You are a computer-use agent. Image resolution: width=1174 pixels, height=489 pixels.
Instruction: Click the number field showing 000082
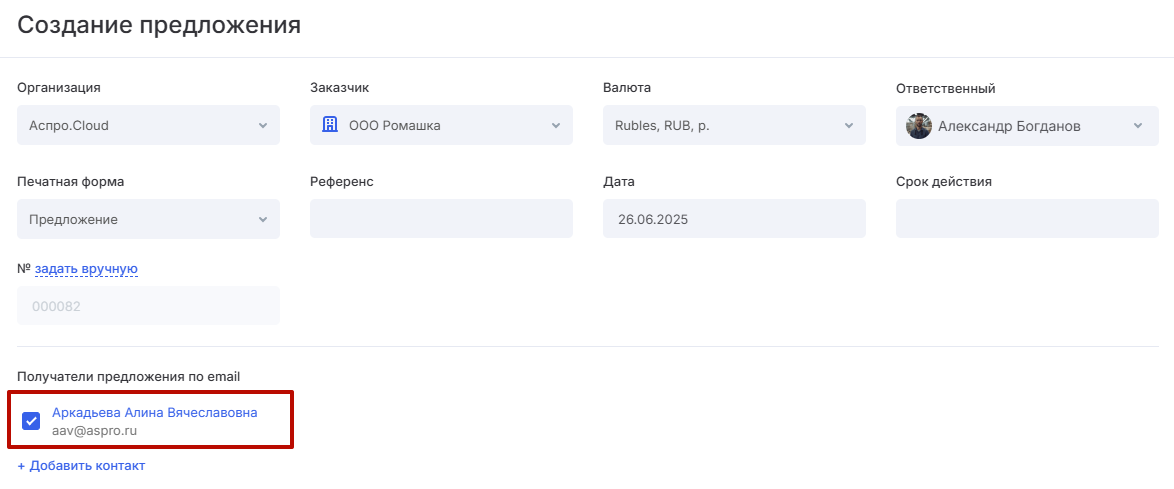(148, 306)
